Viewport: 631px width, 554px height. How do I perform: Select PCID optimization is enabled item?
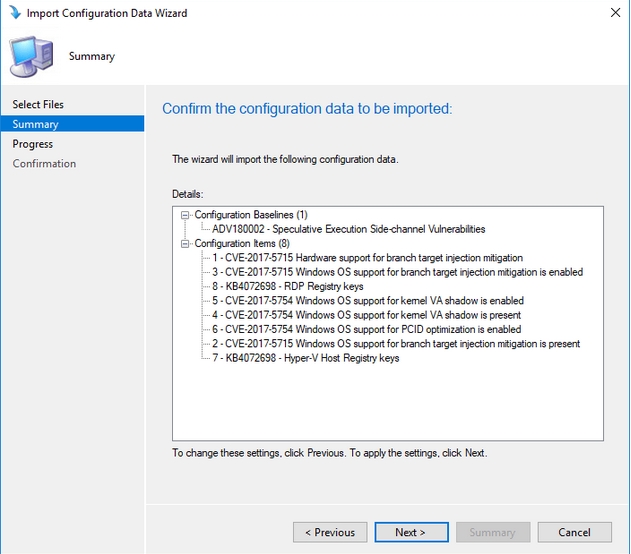tap(366, 329)
